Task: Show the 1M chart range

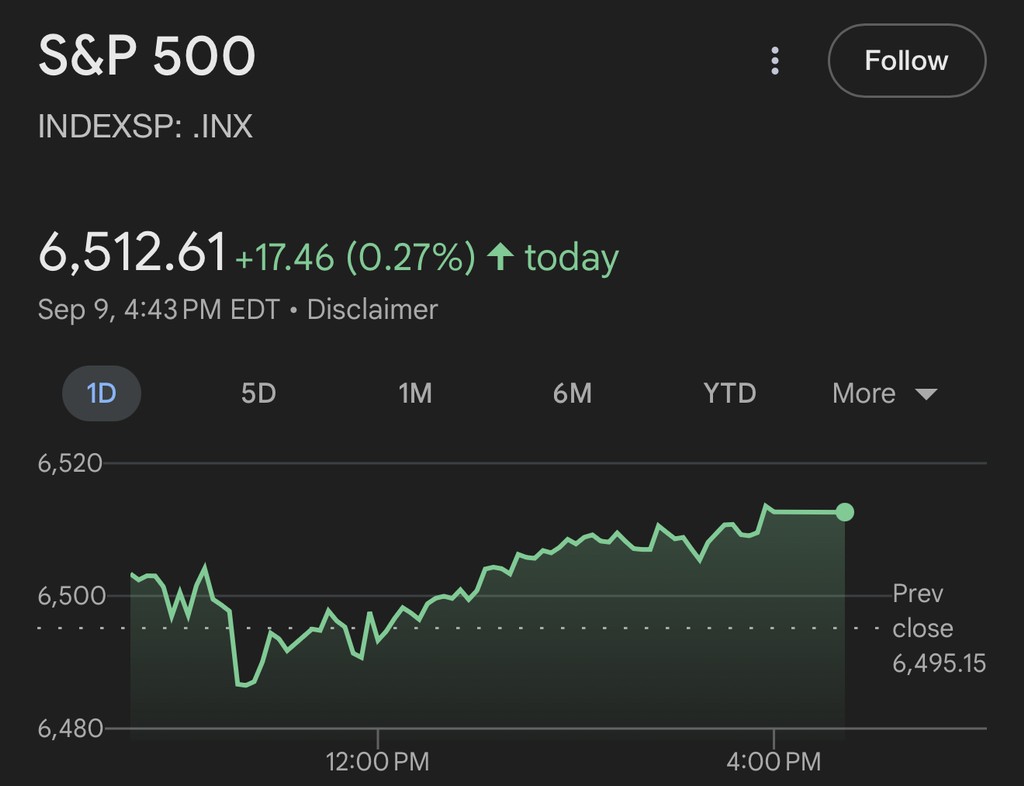Action: point(415,393)
